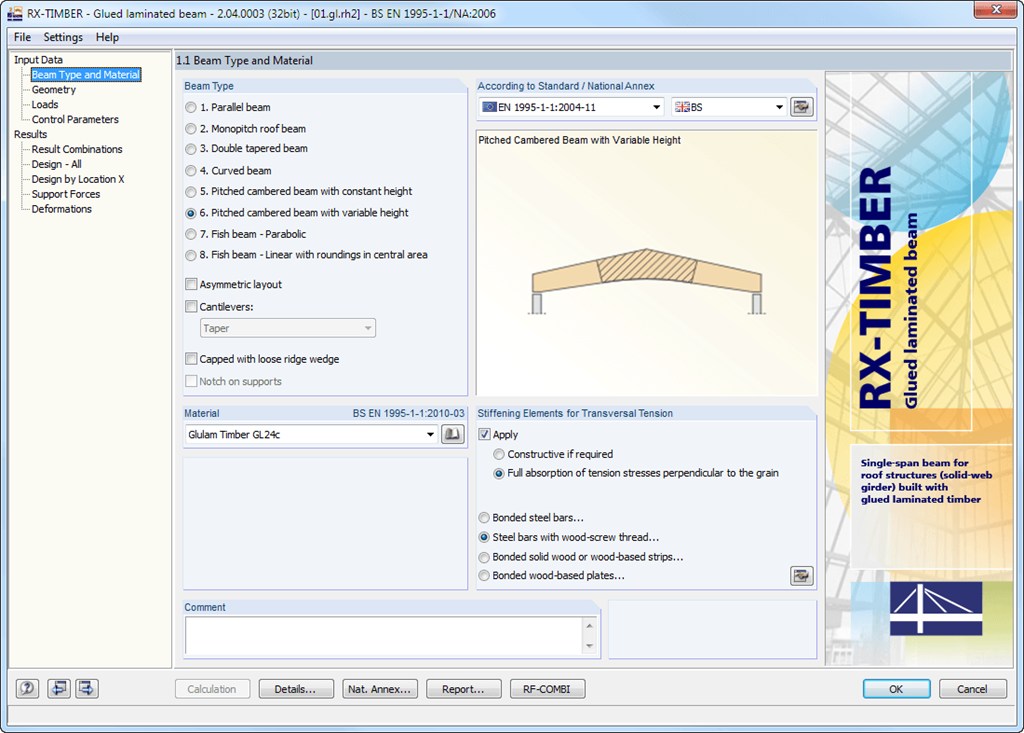Go to next input window via arrow icon

point(85,688)
